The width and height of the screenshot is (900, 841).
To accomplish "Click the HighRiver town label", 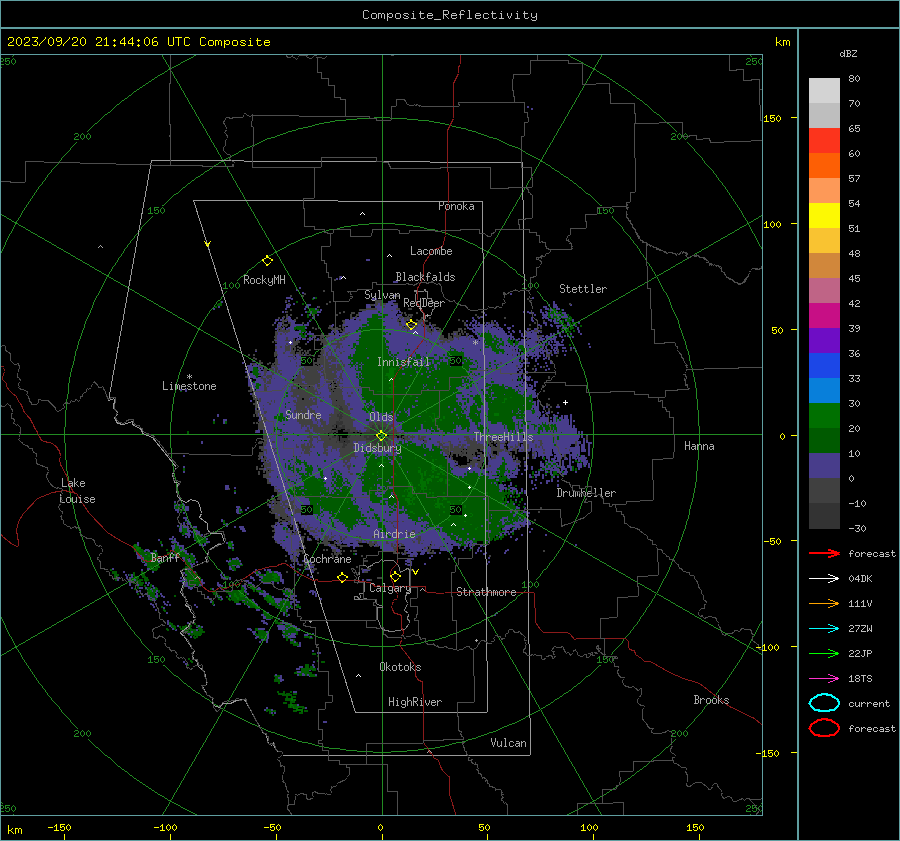I will (415, 703).
